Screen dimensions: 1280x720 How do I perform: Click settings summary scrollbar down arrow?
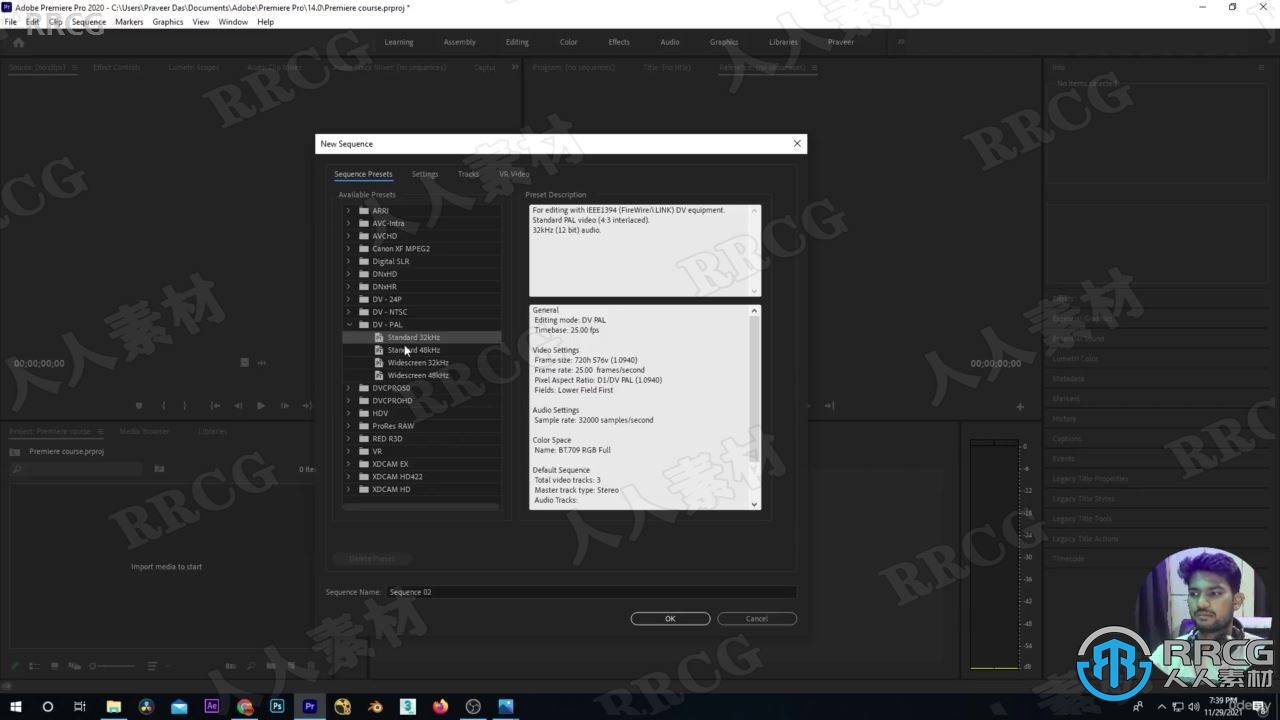click(x=755, y=504)
